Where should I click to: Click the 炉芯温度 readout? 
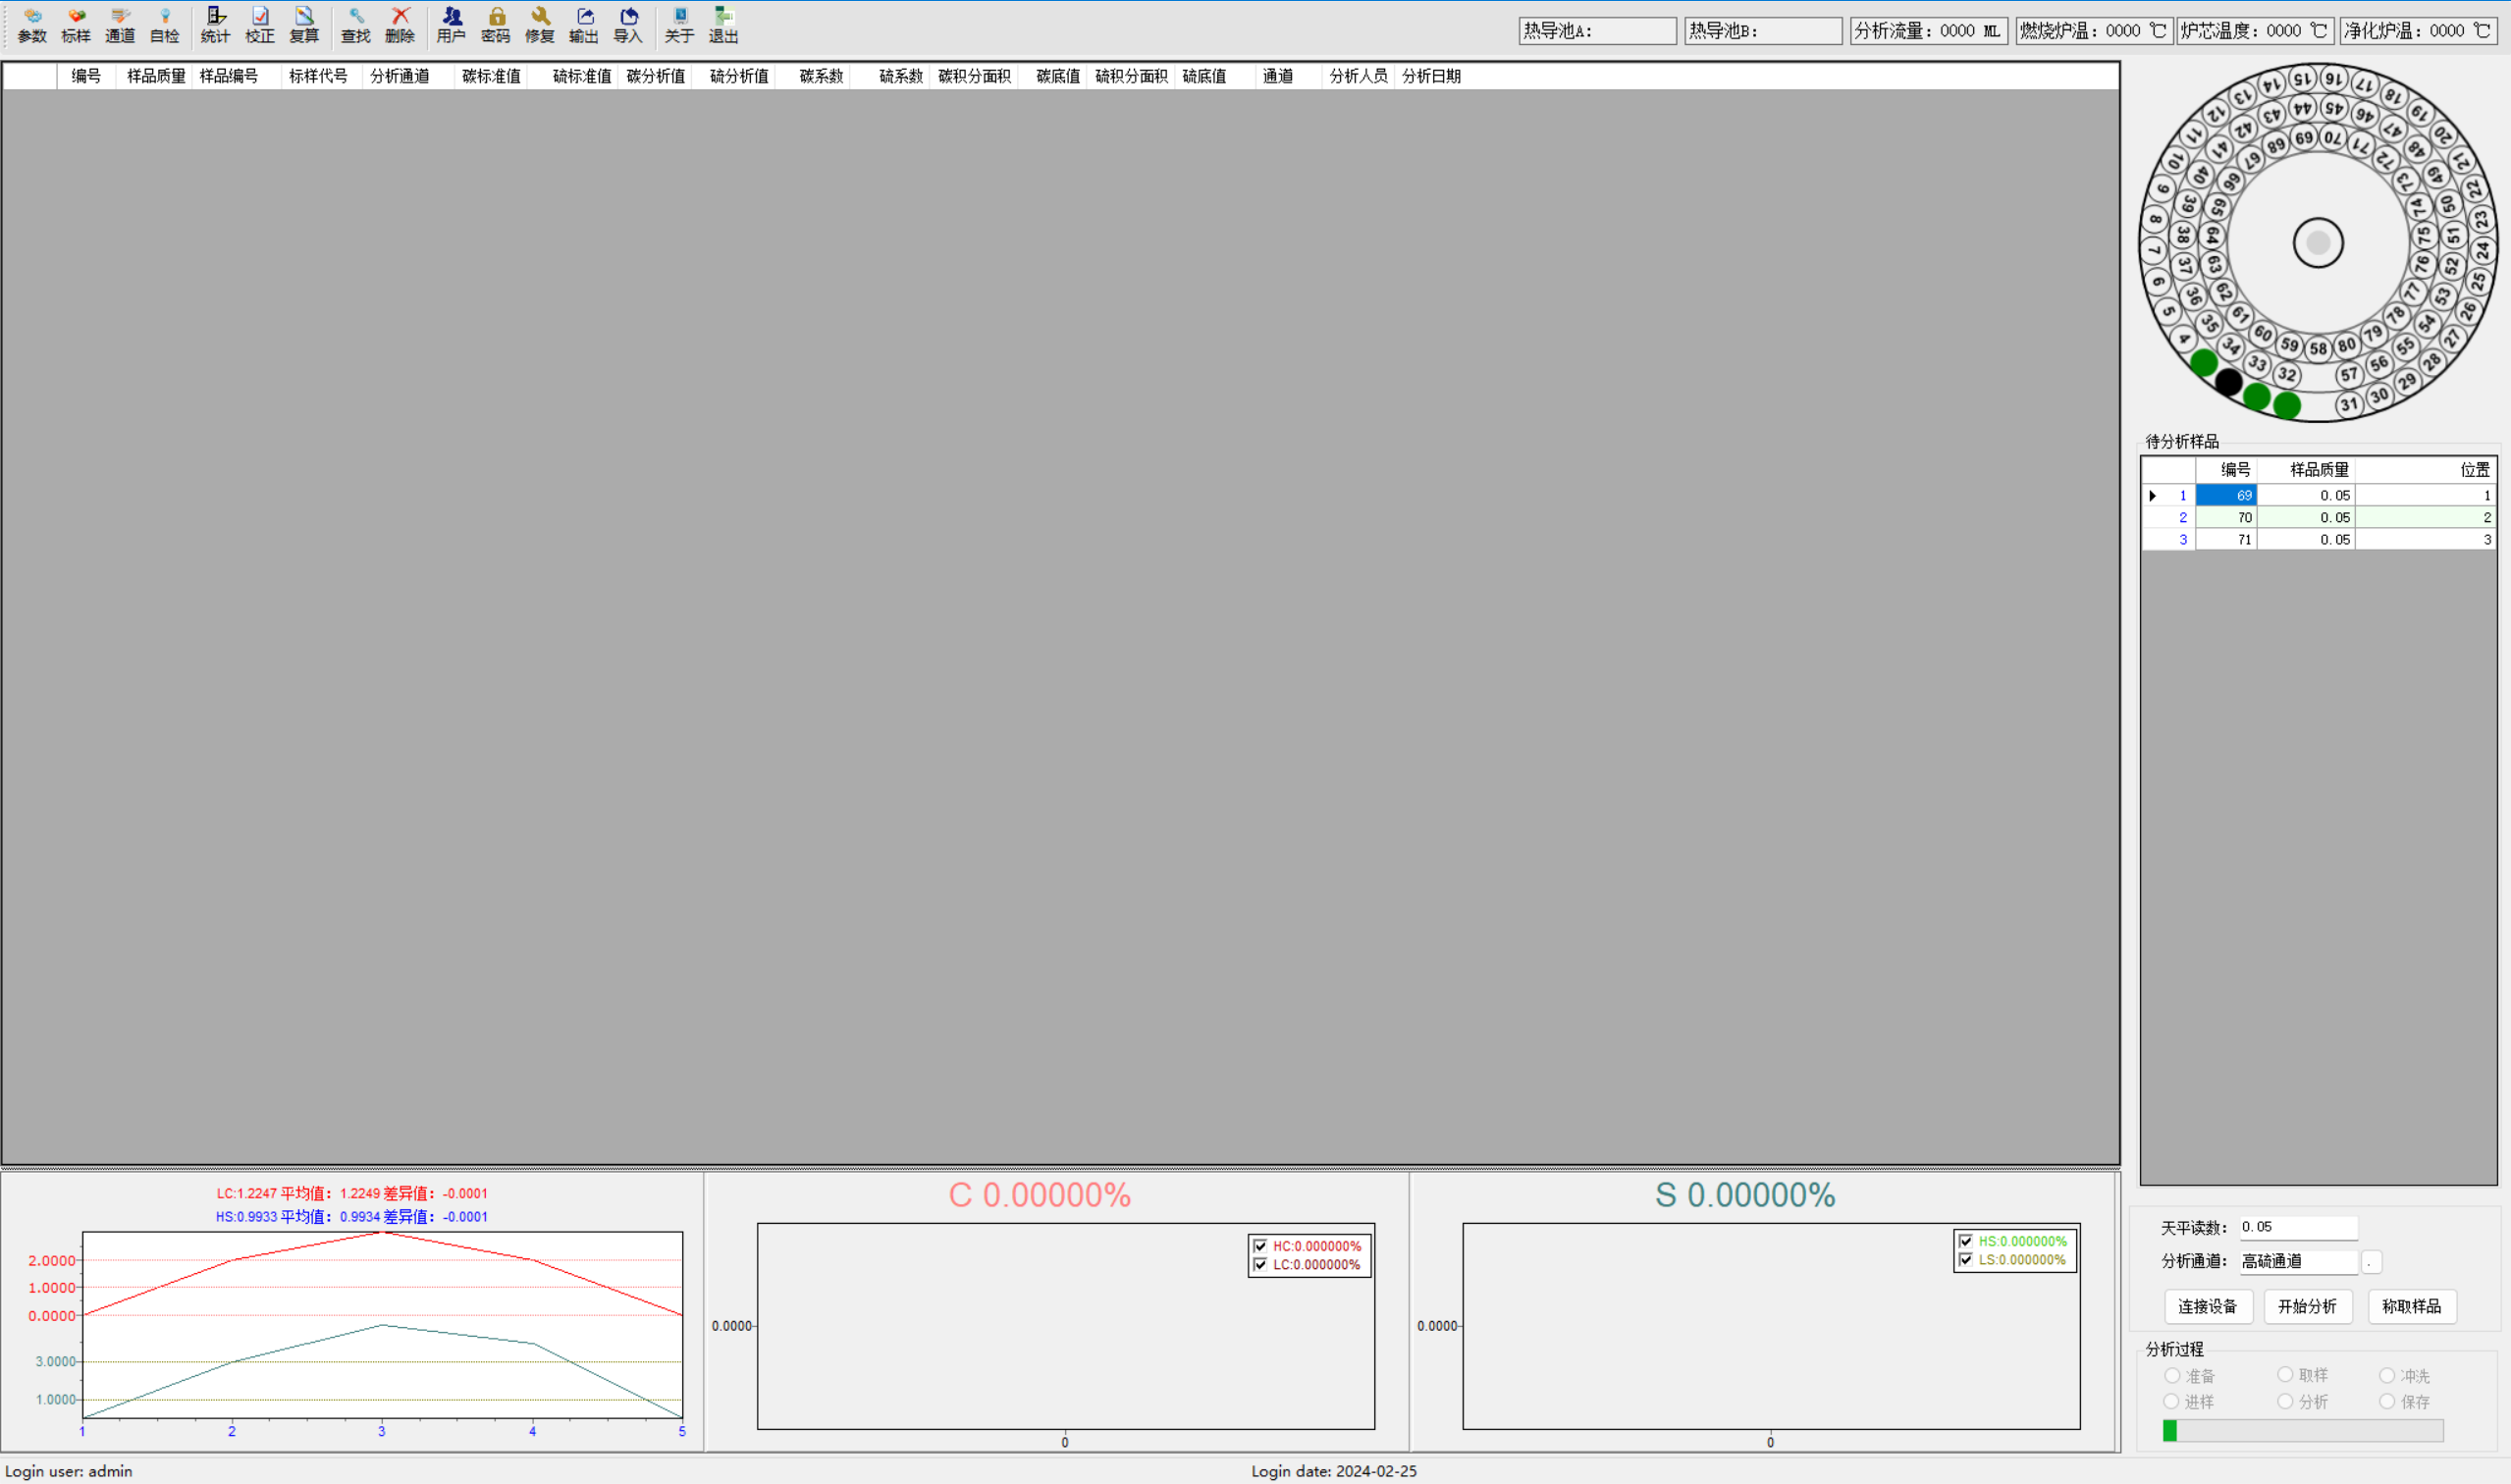tap(2254, 31)
